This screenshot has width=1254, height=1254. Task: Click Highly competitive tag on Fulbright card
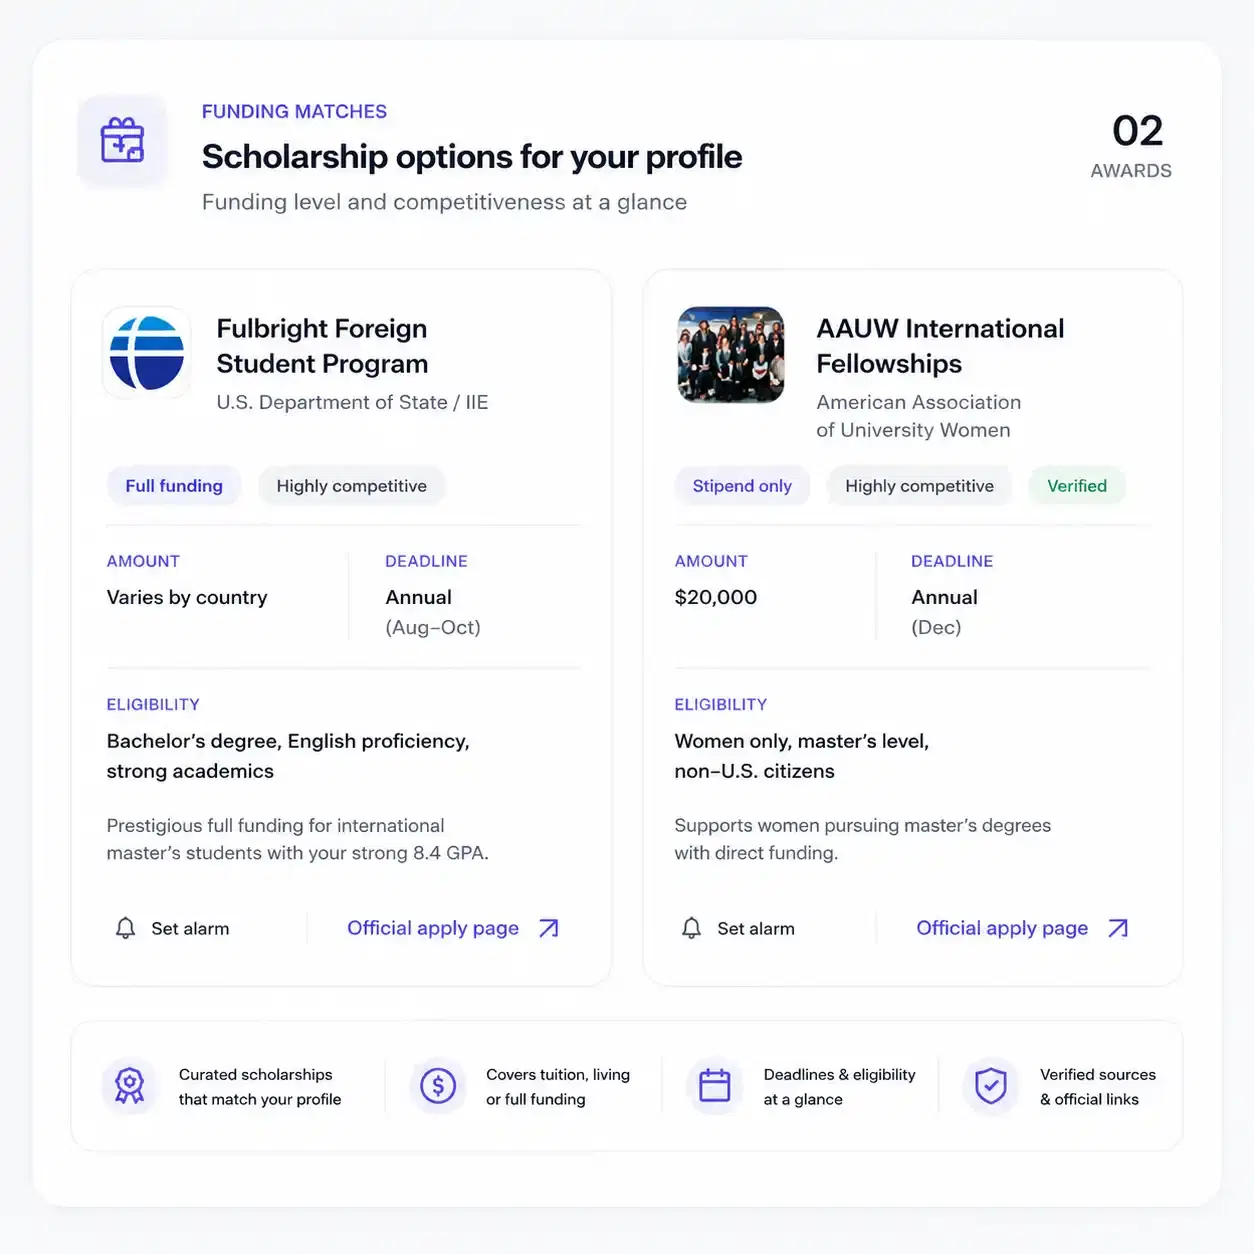(352, 486)
